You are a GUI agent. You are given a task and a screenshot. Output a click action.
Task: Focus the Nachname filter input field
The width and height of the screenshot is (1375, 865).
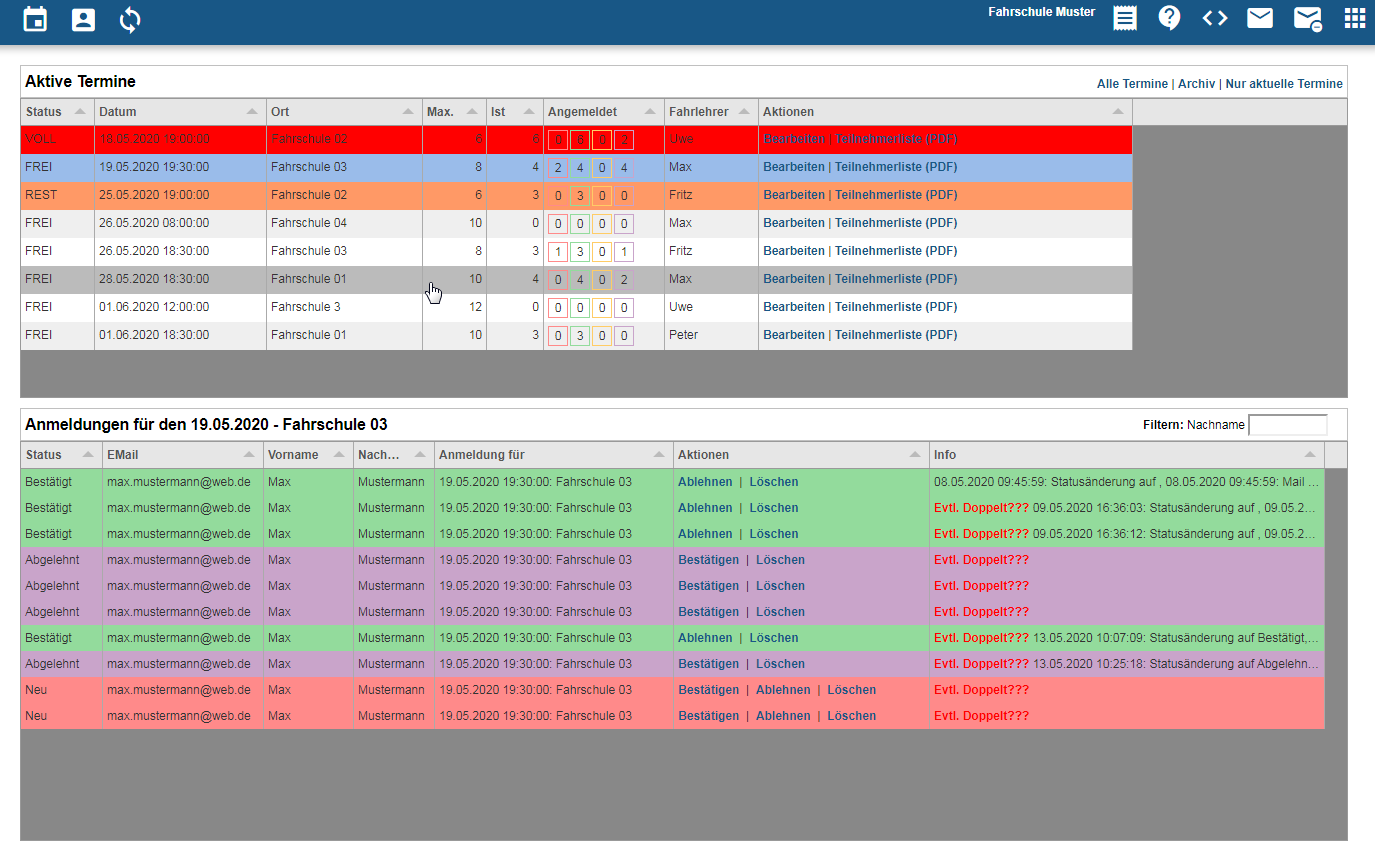pos(1288,425)
